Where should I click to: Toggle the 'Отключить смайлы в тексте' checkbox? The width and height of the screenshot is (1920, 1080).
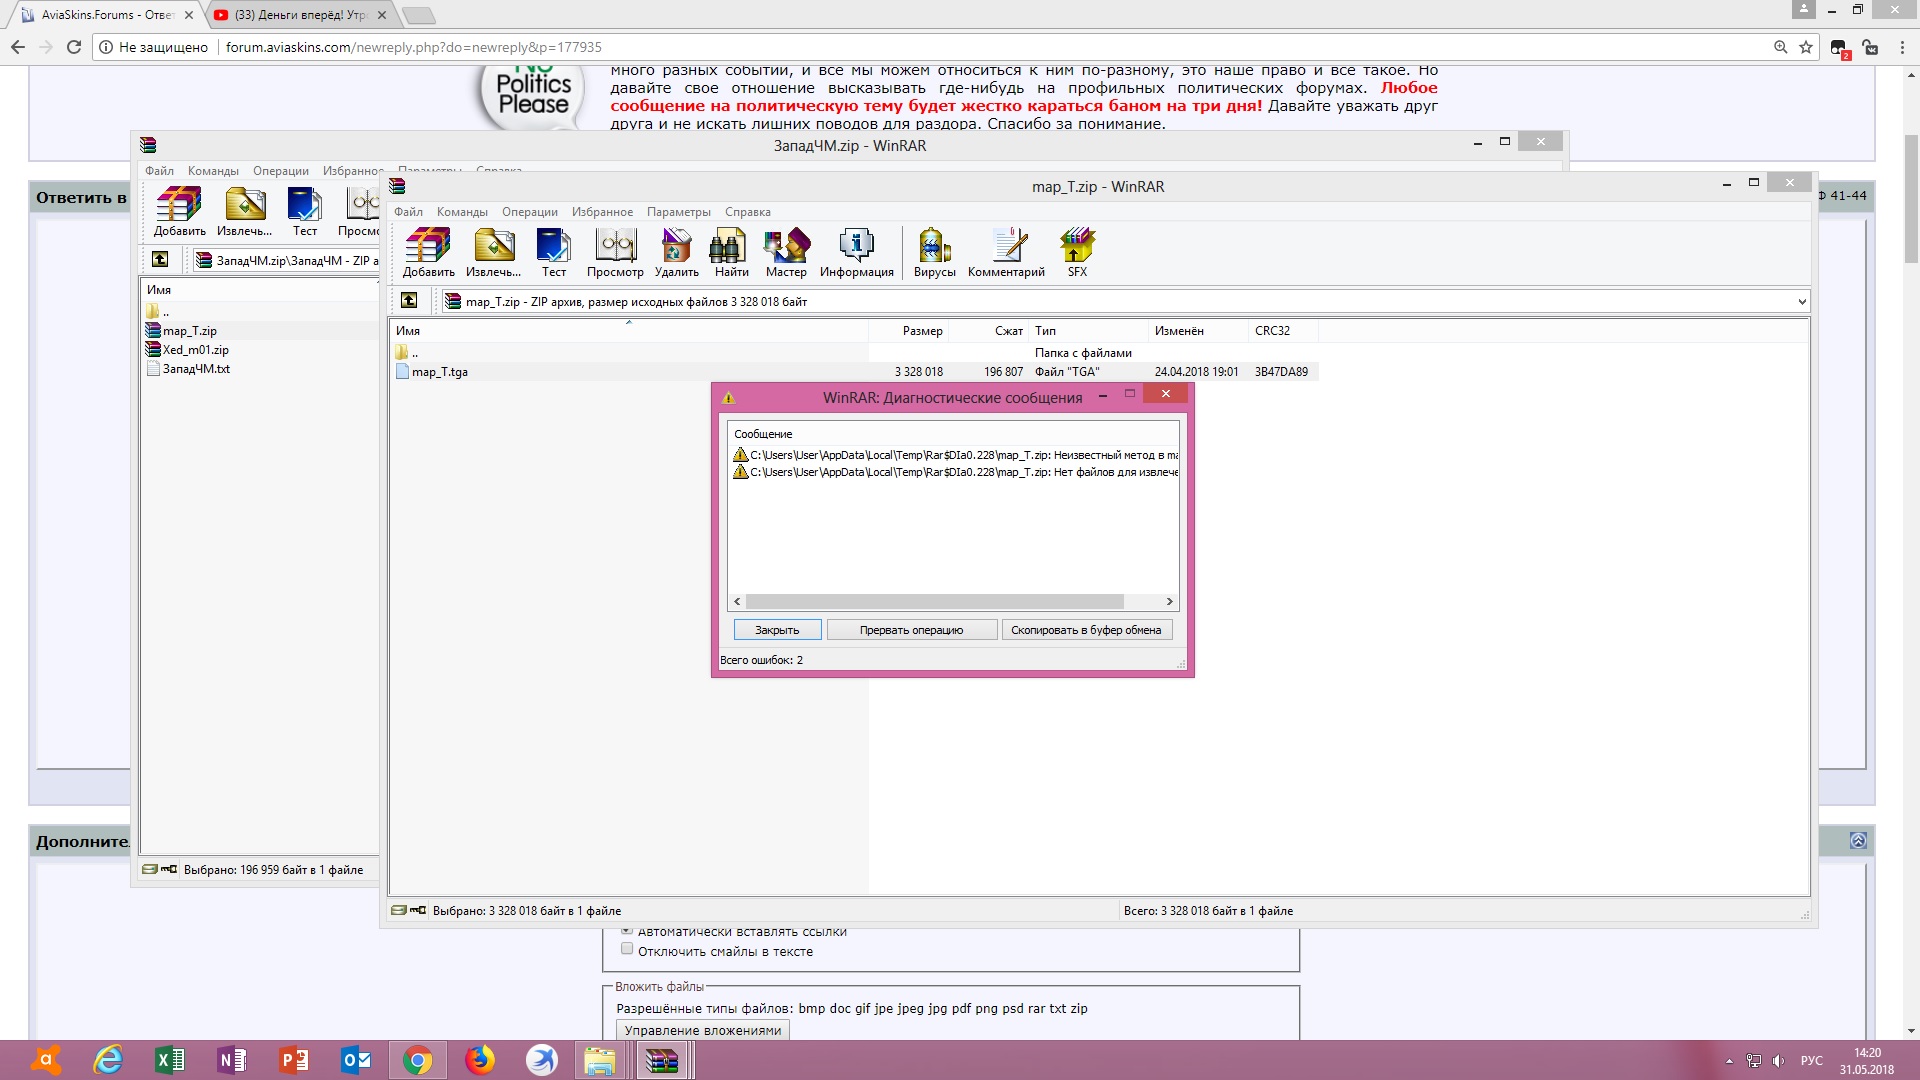click(x=627, y=949)
